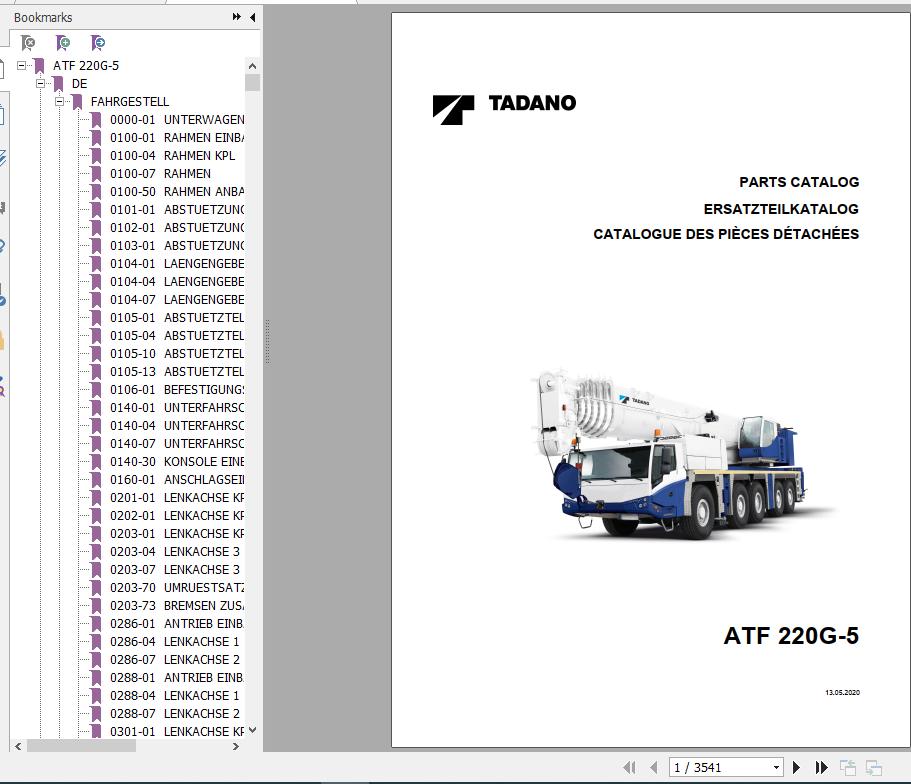Collapse bookmarks panel with left triangle
Screen dimensions: 911x784
click(x=253, y=17)
